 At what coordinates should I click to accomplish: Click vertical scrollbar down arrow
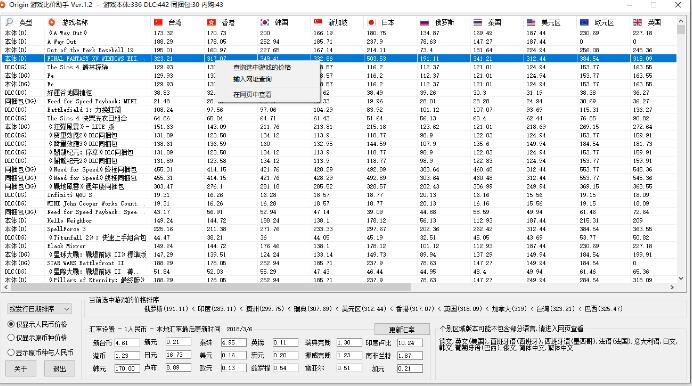tap(681, 278)
